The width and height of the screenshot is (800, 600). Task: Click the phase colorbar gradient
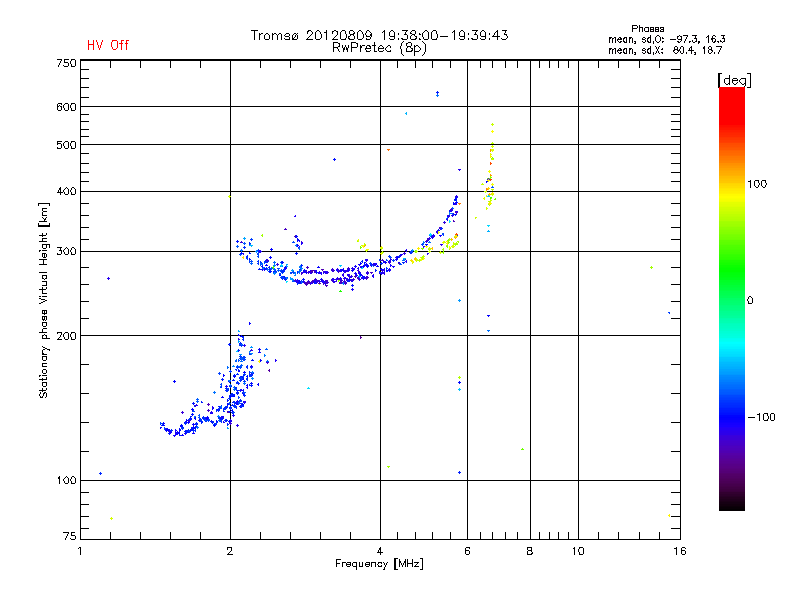click(732, 298)
